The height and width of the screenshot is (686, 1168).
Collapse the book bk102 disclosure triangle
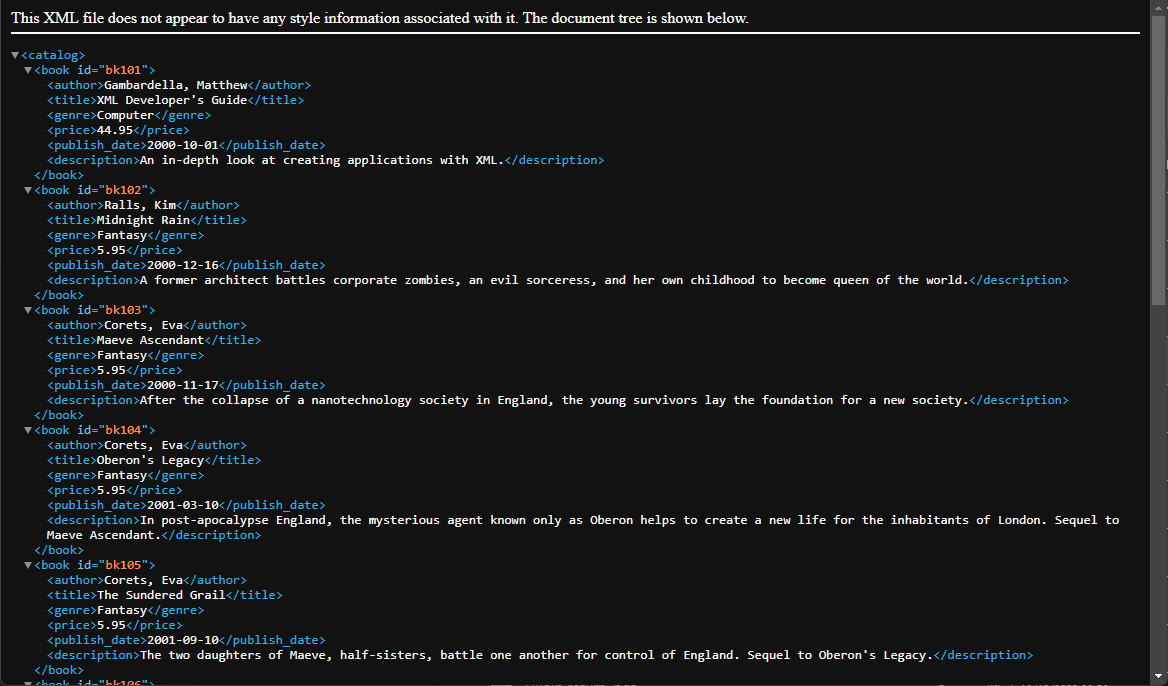click(x=28, y=190)
